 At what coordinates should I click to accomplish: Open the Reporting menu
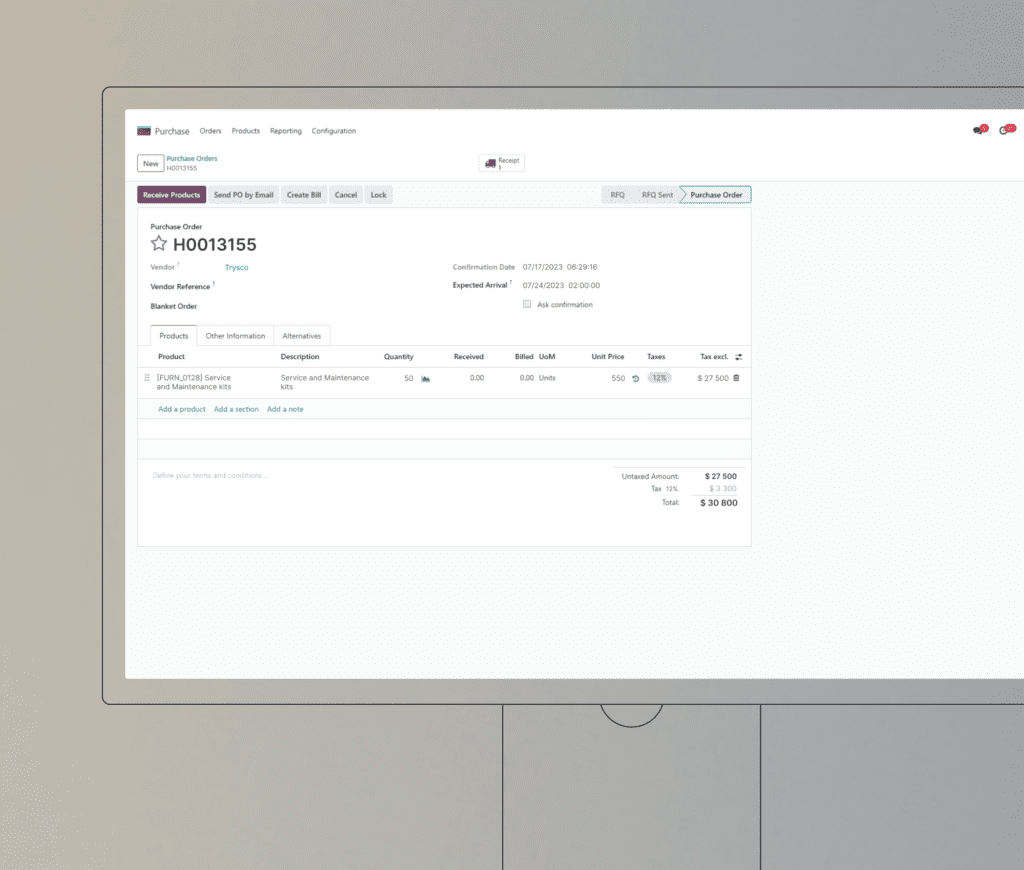click(x=285, y=131)
